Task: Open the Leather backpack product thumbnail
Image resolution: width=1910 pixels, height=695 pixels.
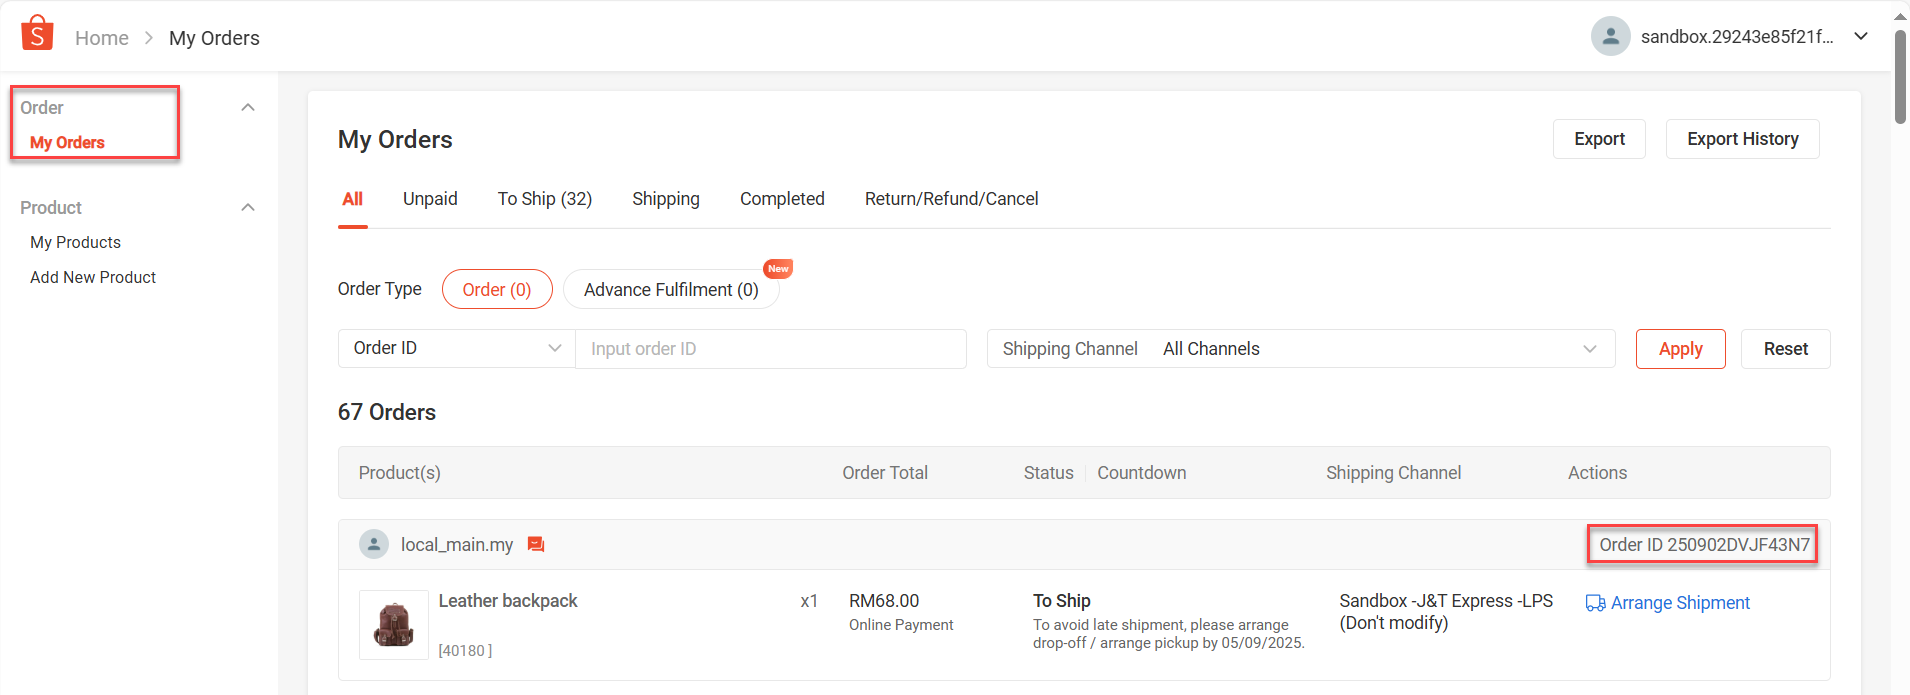Action: click(x=394, y=625)
